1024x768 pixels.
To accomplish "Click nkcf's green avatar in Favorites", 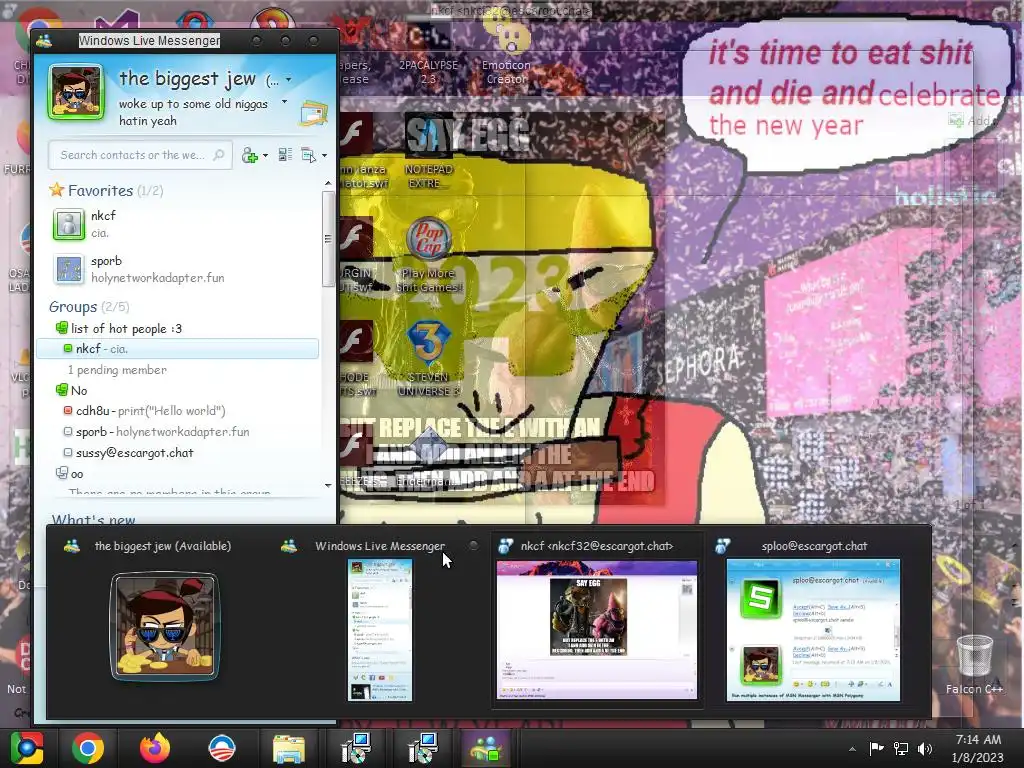I will pyautogui.click(x=69, y=224).
